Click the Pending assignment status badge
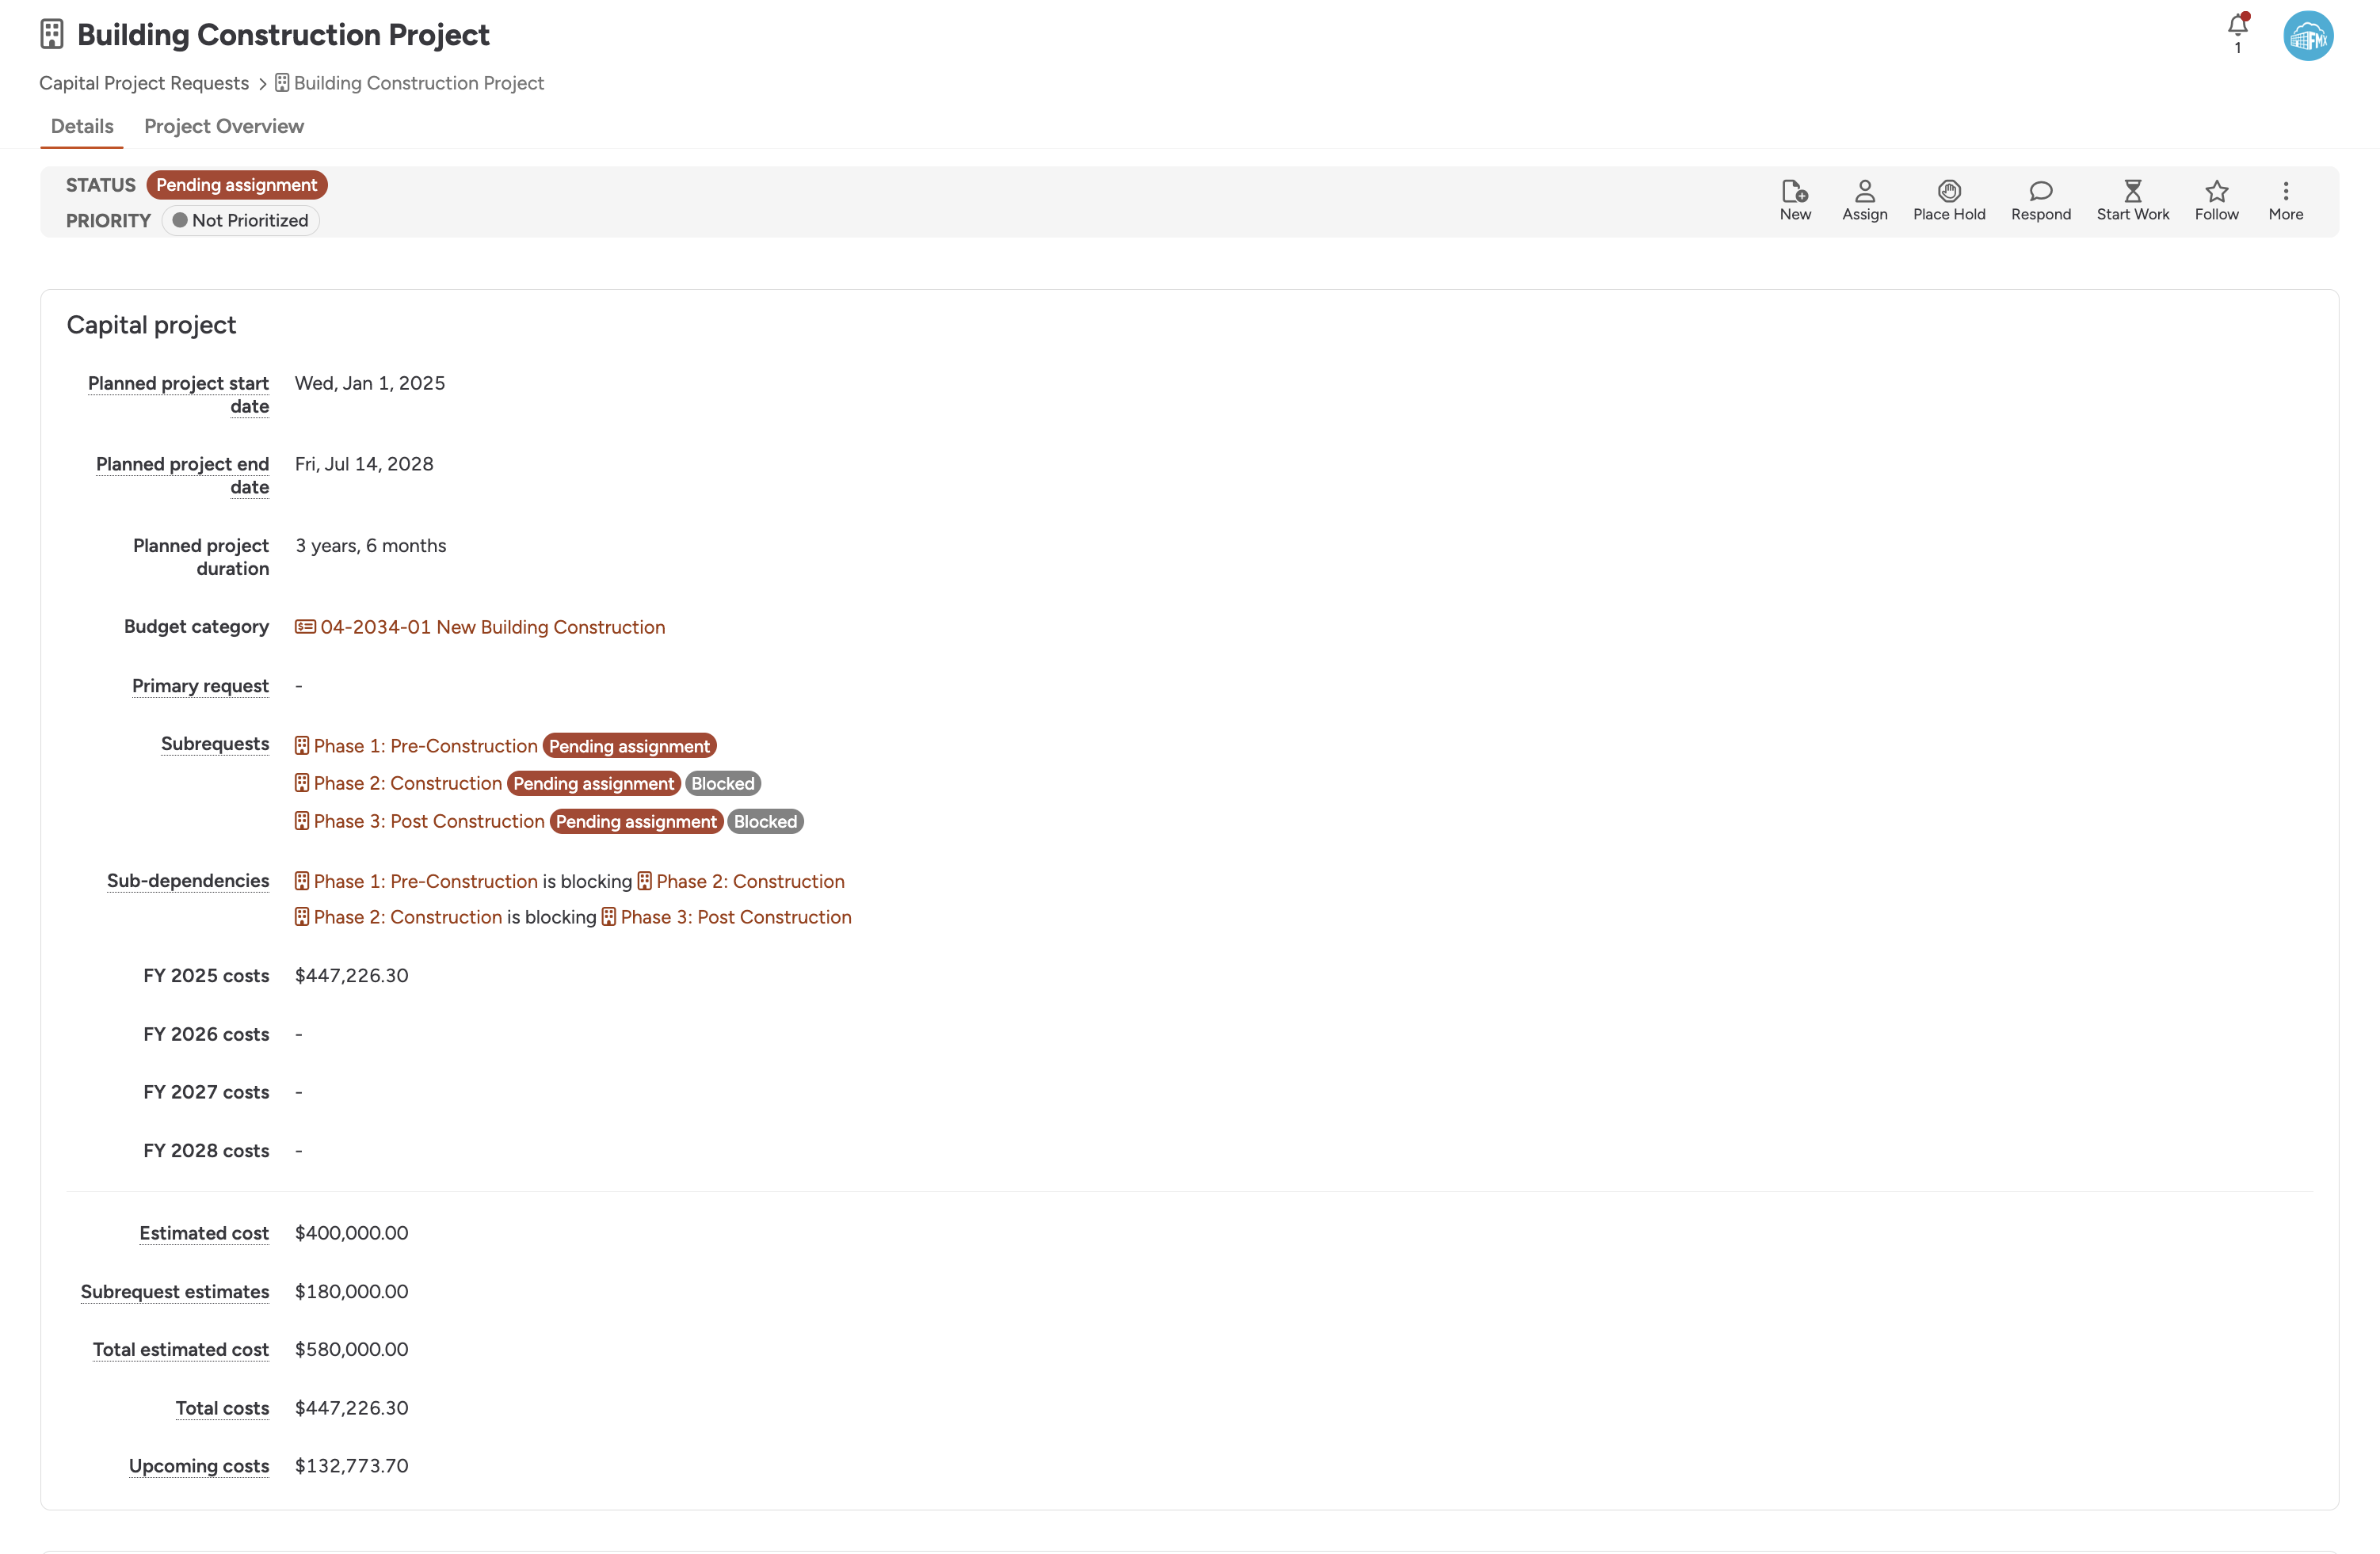The height and width of the screenshot is (1554, 2380). pyautogui.click(x=237, y=185)
